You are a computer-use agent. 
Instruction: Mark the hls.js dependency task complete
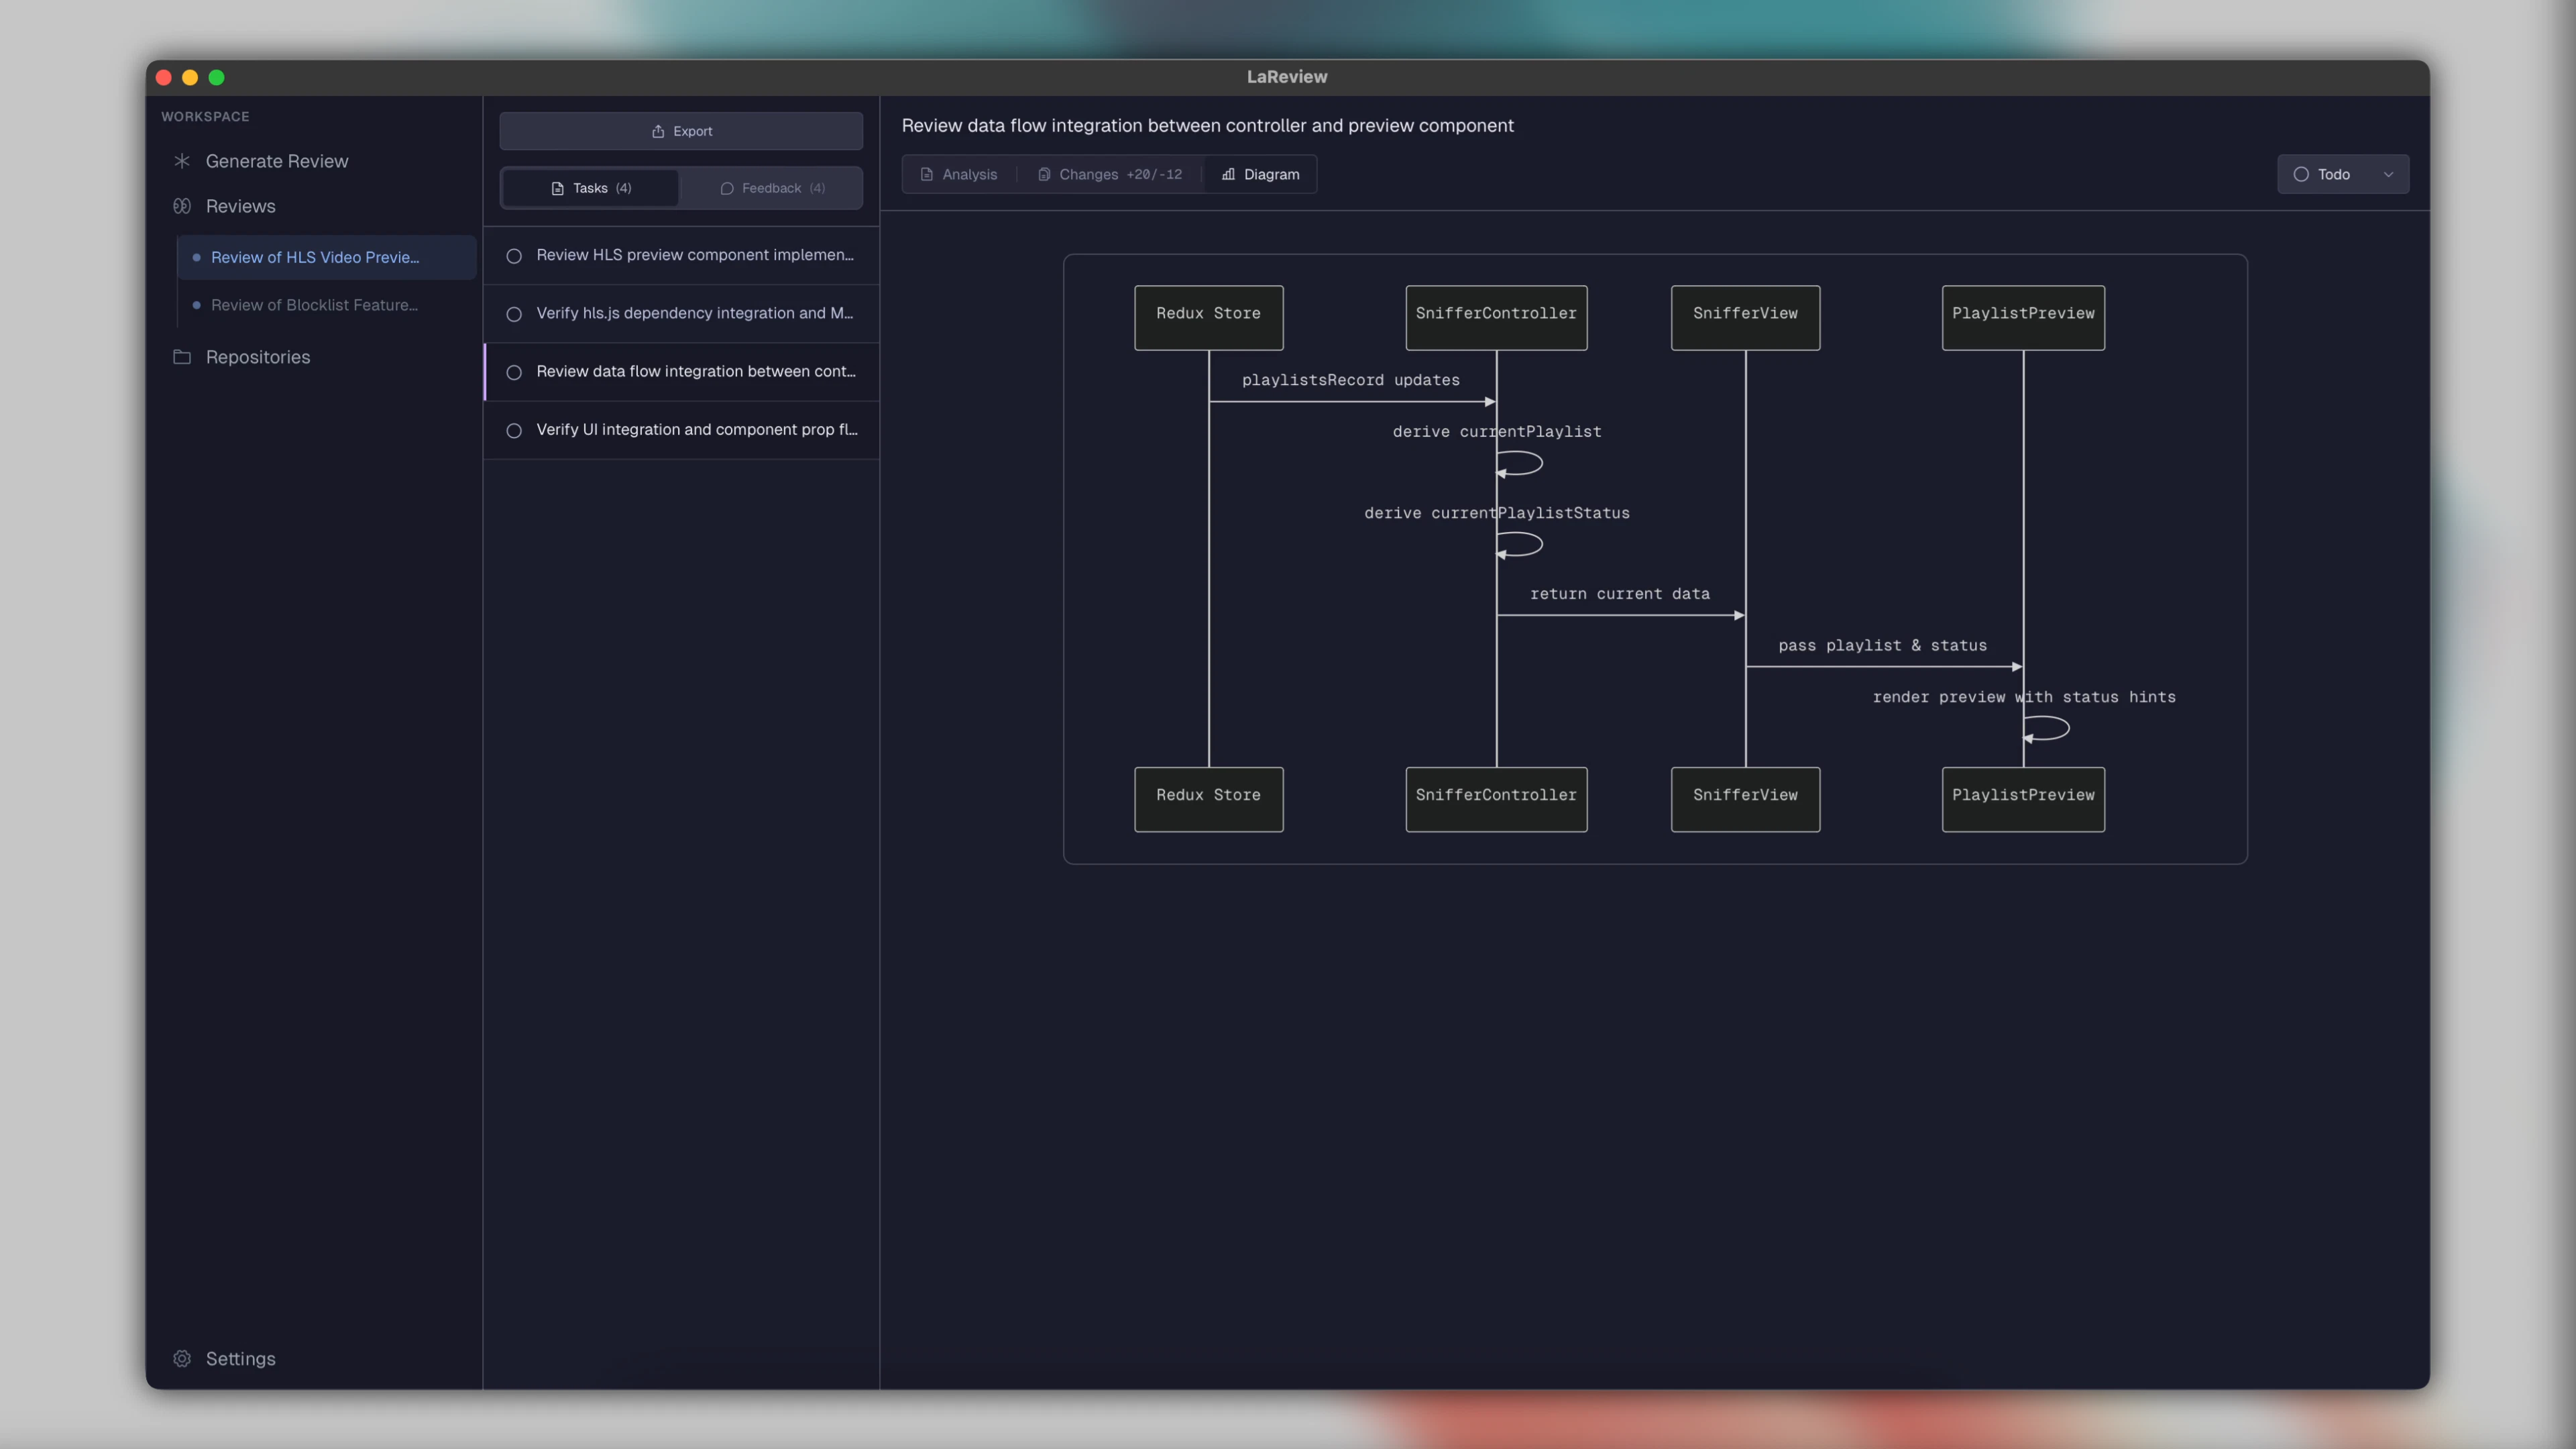pyautogui.click(x=514, y=314)
